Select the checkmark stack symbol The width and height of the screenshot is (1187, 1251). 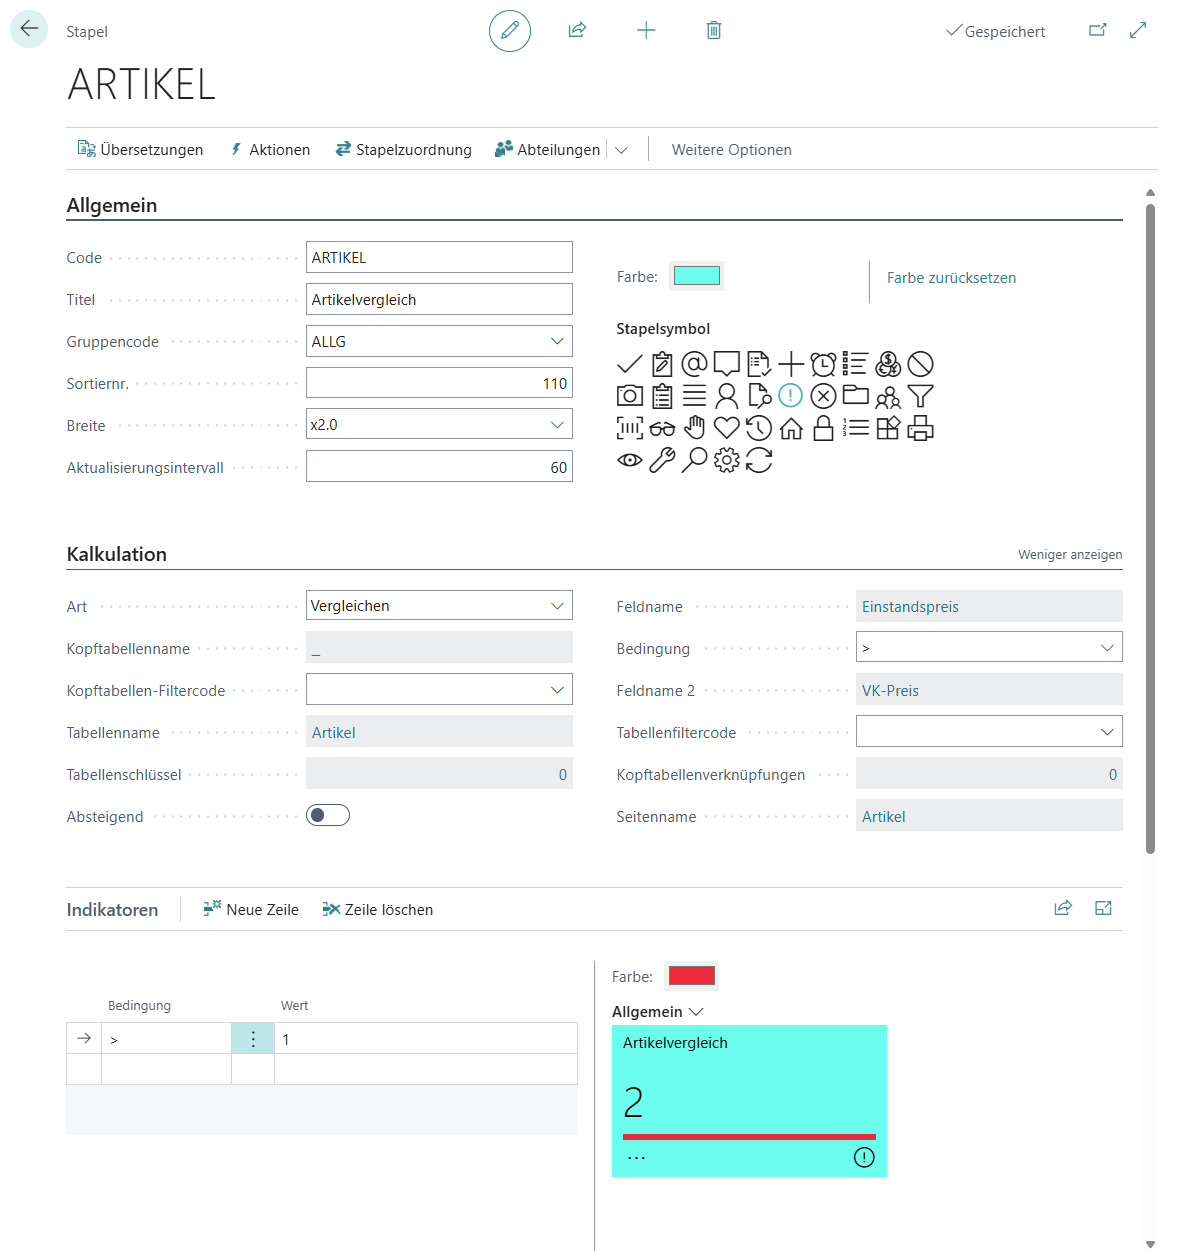pyautogui.click(x=630, y=364)
